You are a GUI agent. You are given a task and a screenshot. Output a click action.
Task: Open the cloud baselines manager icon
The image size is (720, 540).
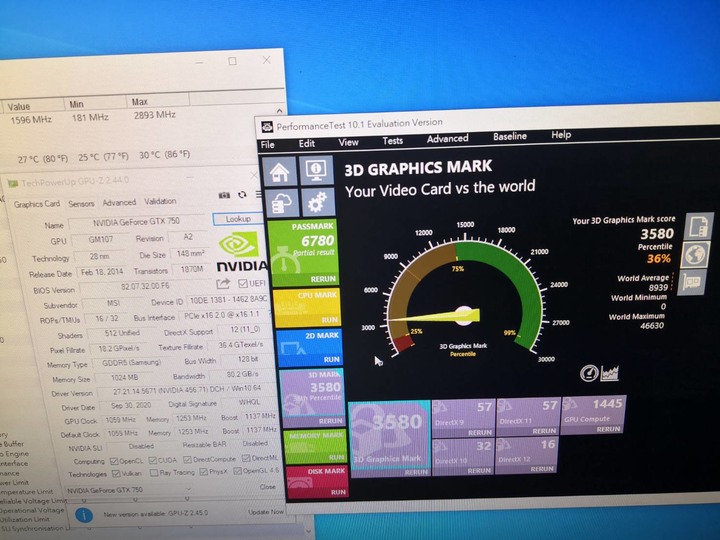(281, 204)
